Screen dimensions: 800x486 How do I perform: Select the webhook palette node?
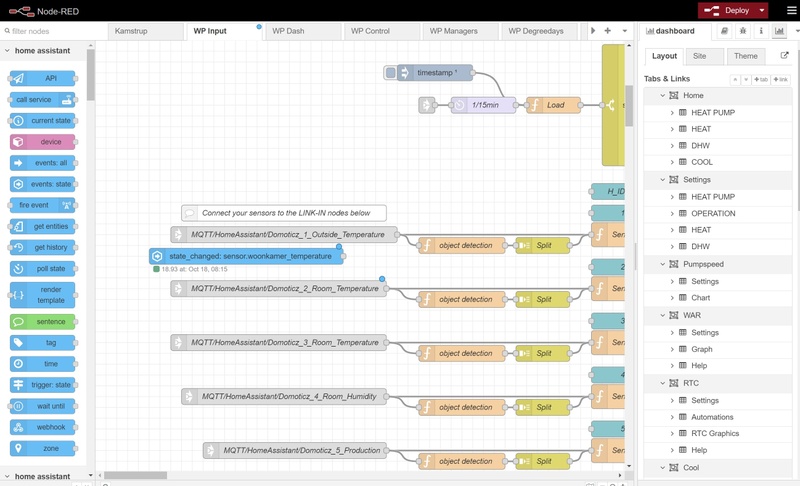(x=42, y=427)
